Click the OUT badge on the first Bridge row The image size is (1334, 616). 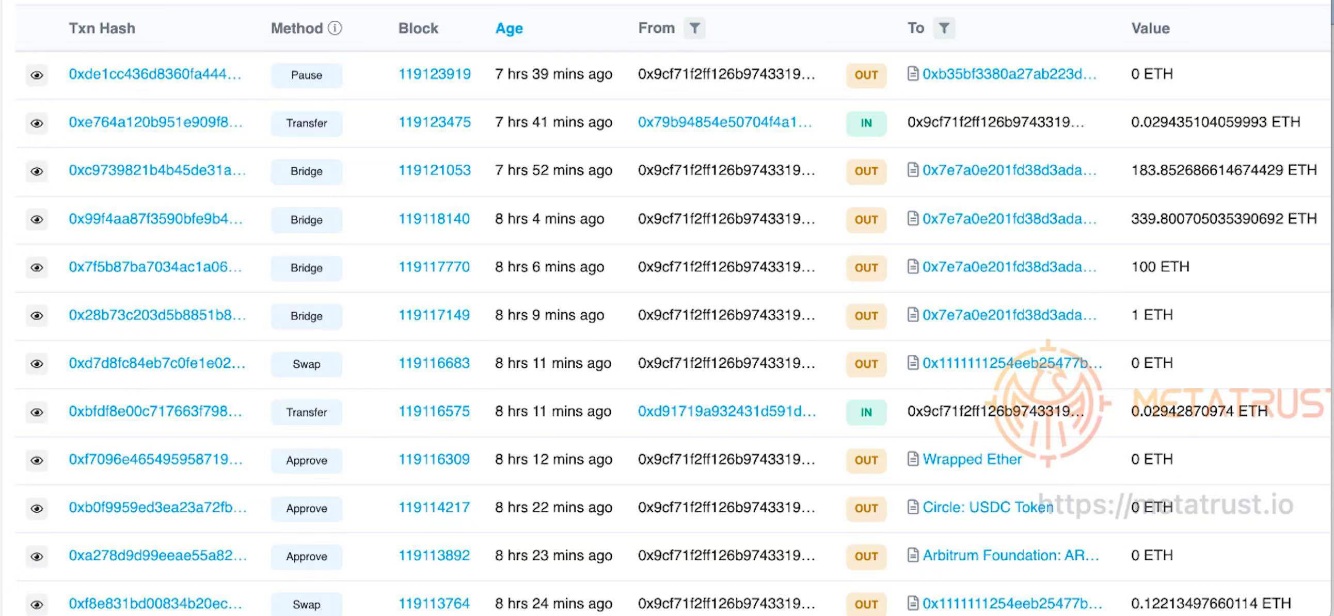click(866, 171)
